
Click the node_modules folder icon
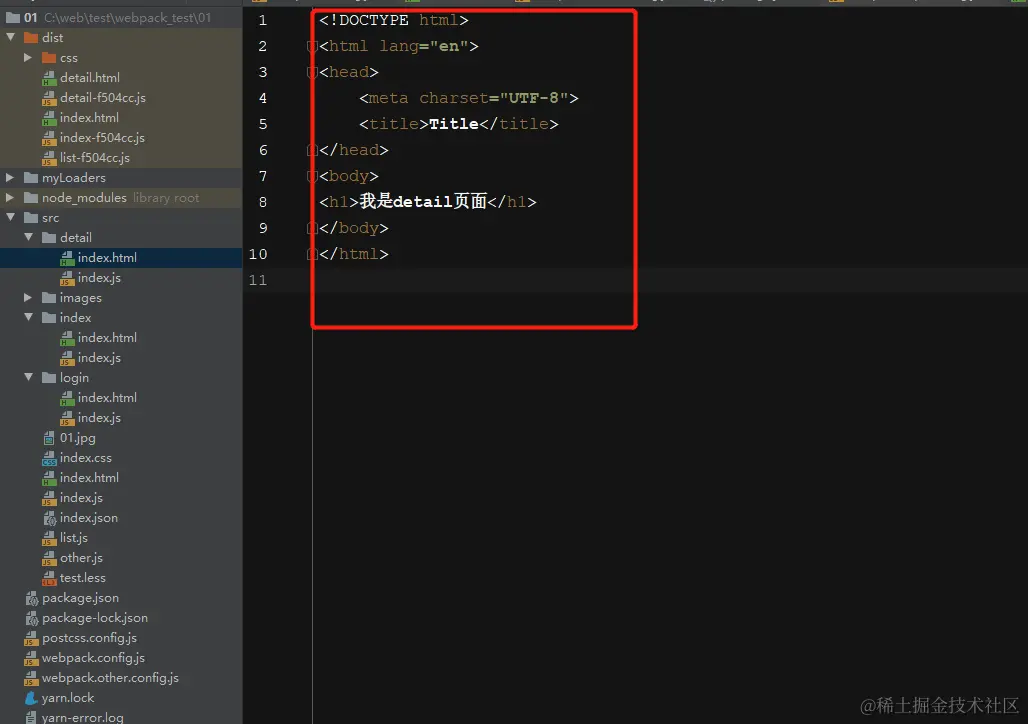pyautogui.click(x=31, y=197)
